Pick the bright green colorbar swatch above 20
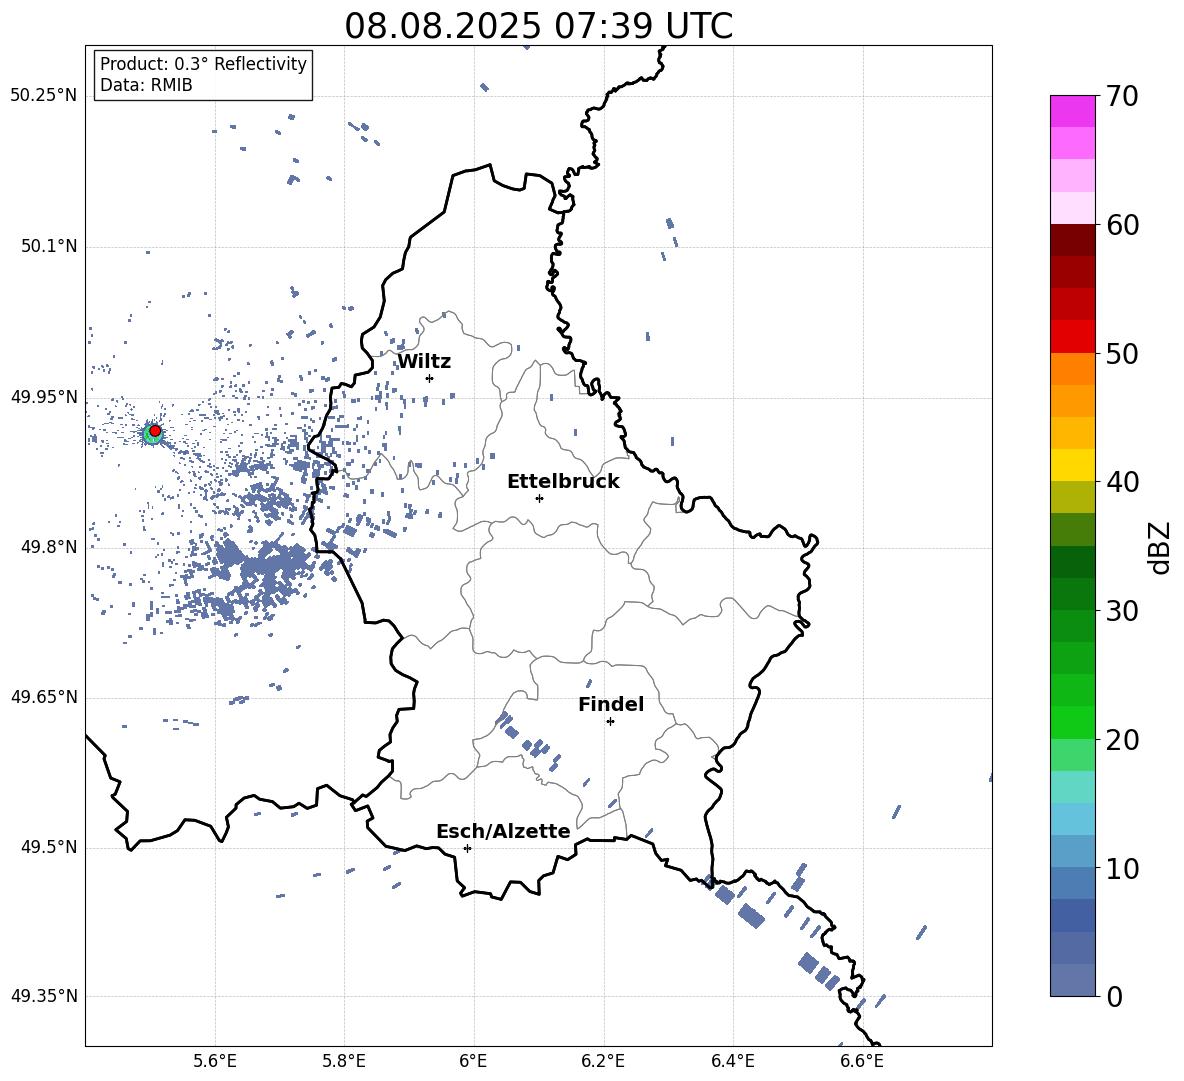 1072,722
